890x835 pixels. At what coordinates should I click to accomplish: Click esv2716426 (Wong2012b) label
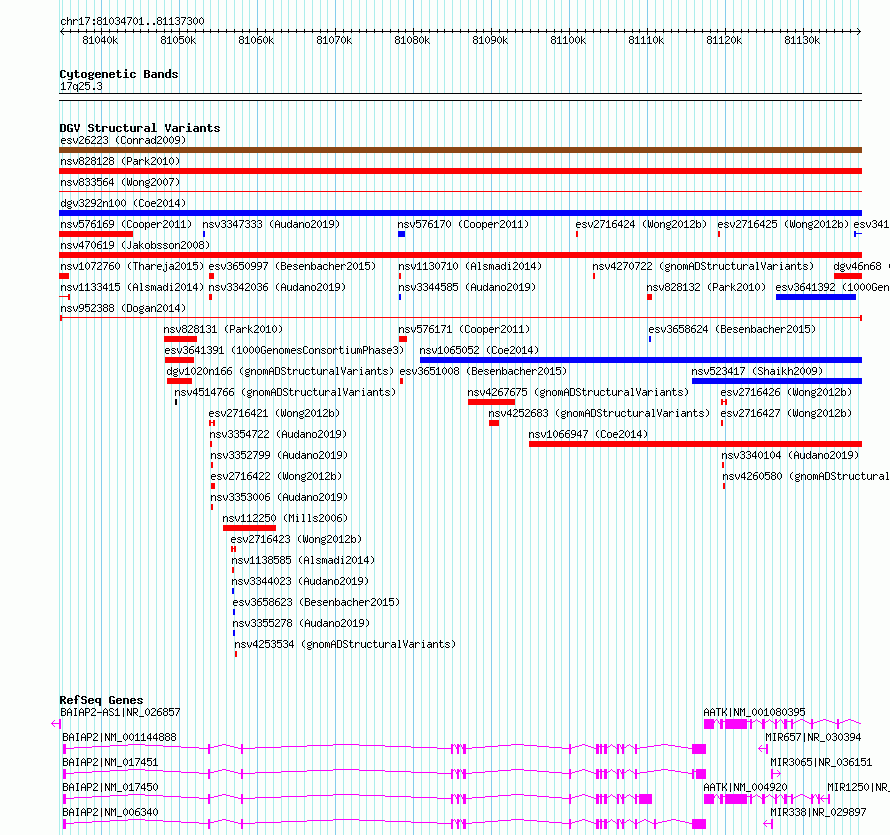tap(786, 392)
